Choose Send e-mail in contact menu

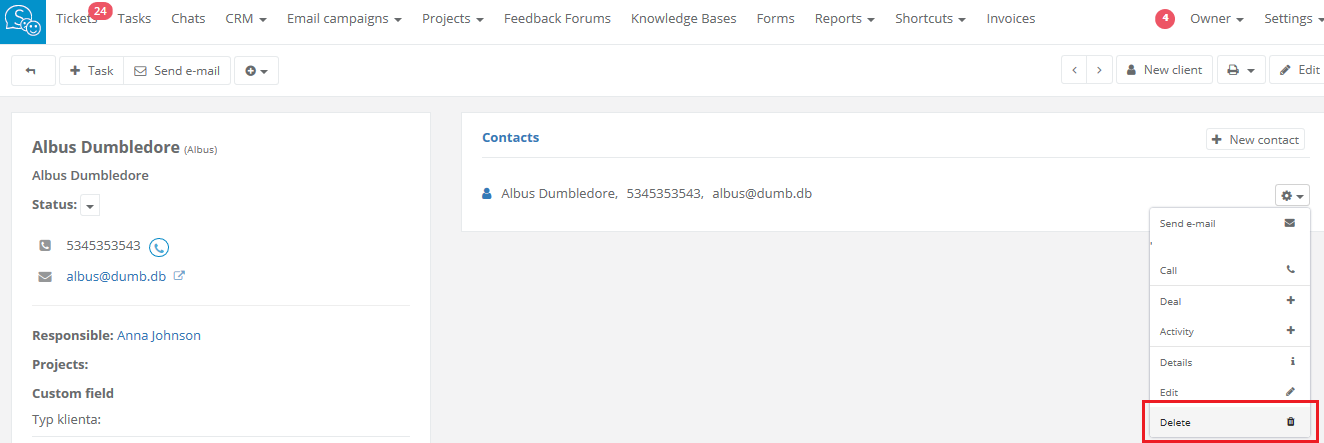[1229, 223]
